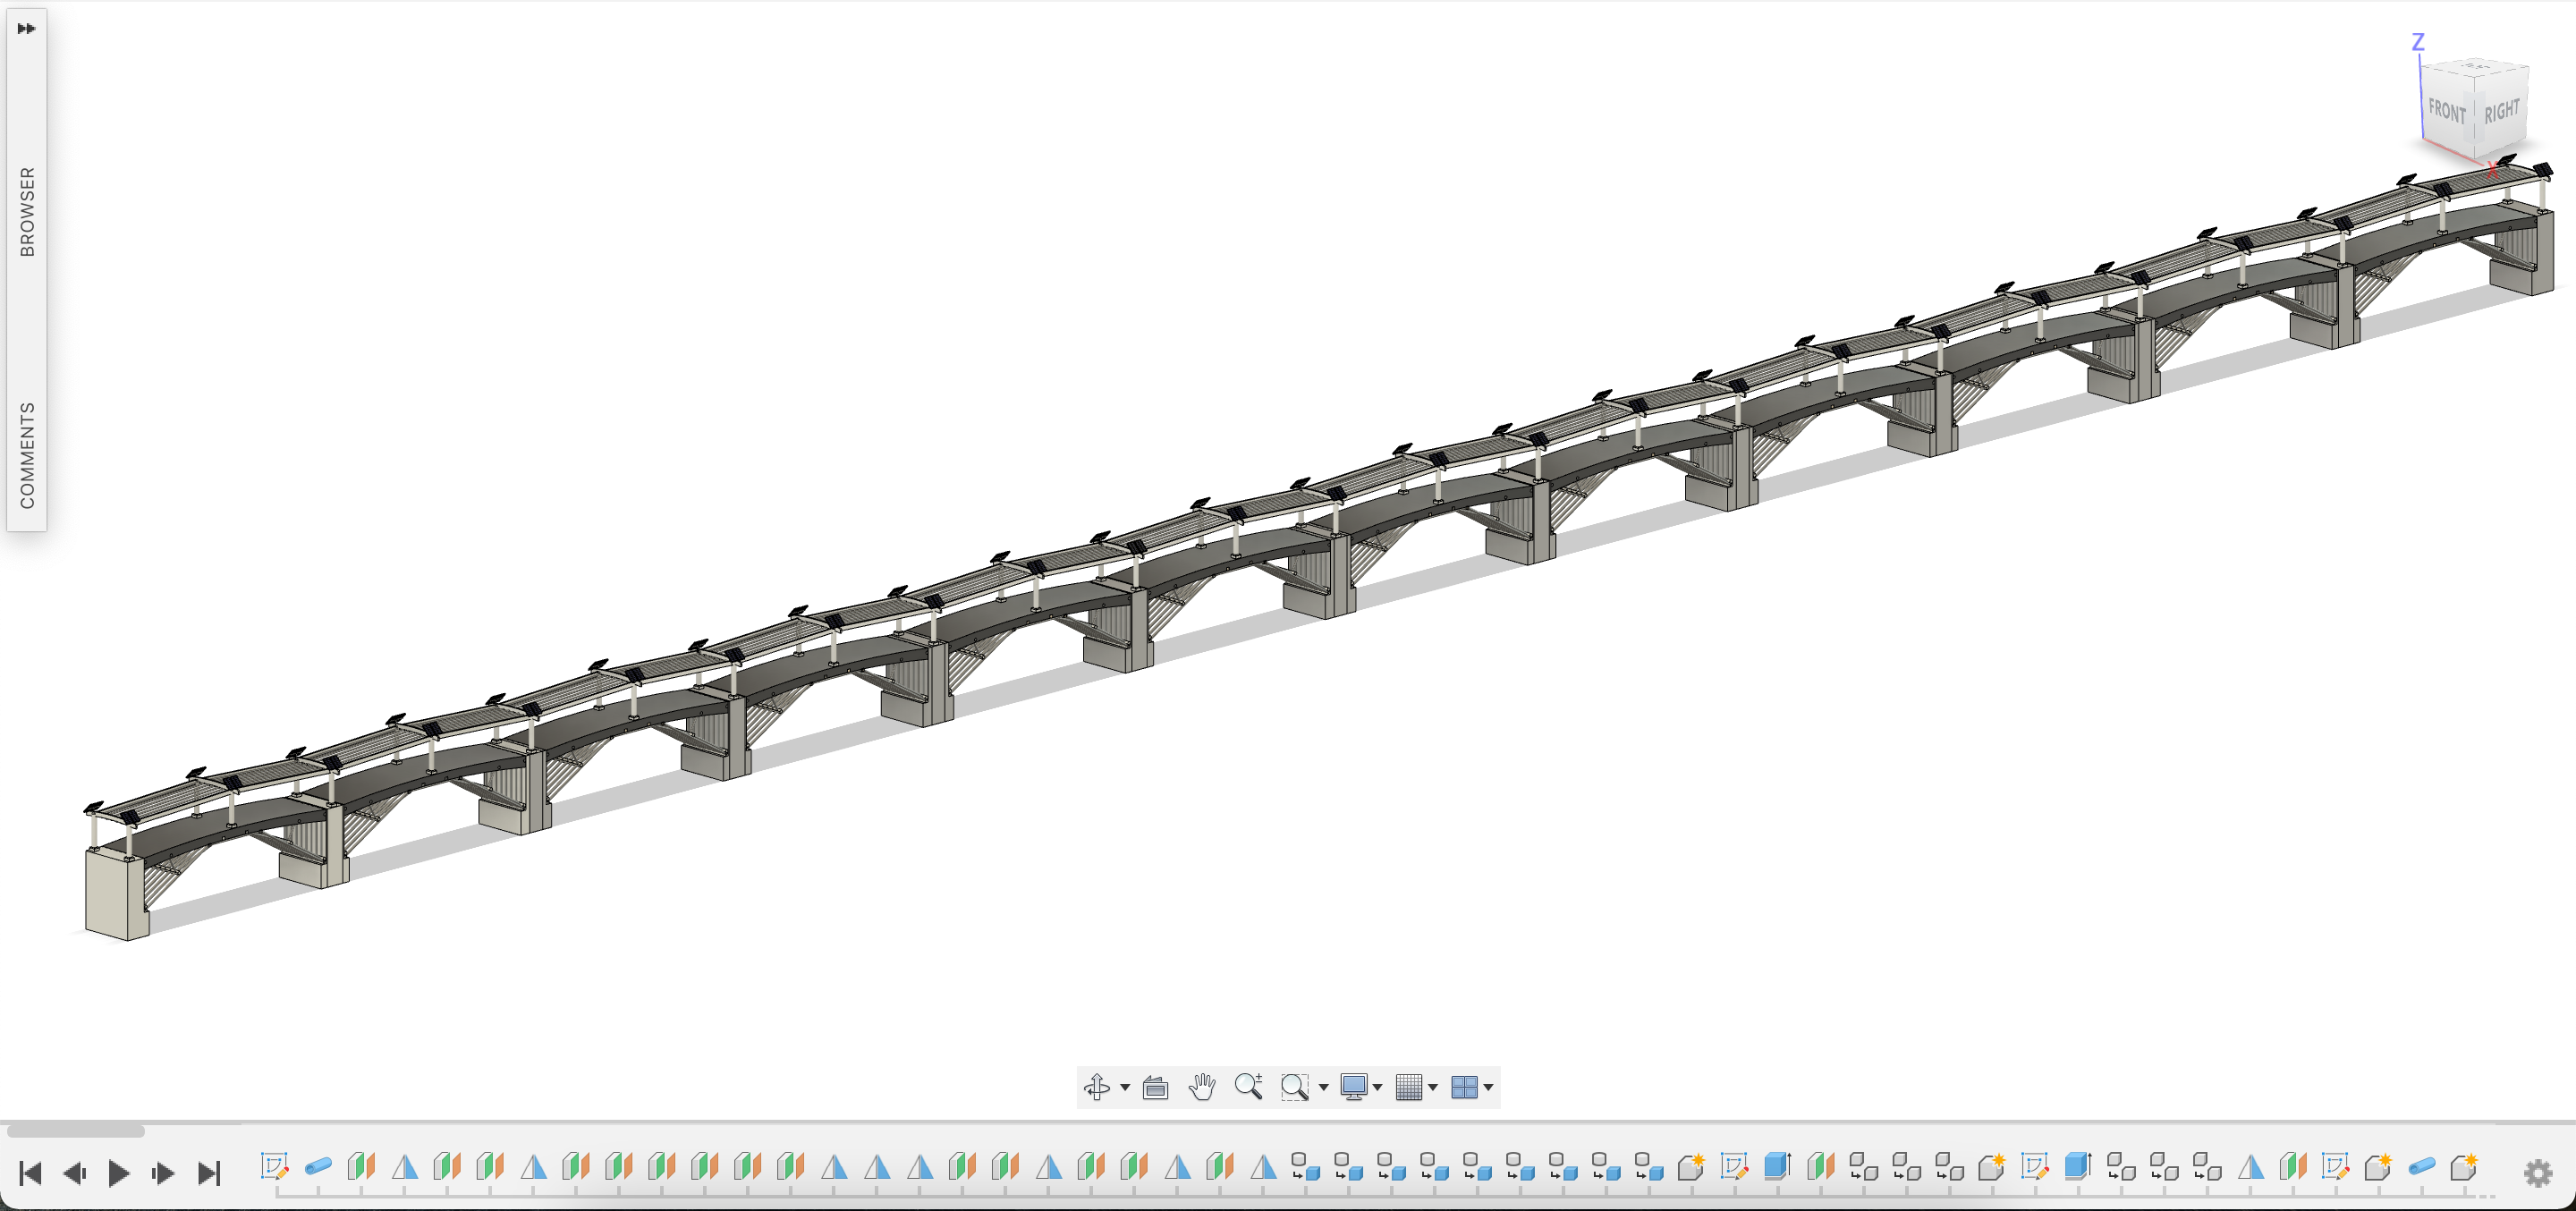Image resolution: width=2576 pixels, height=1211 pixels.
Task: Expand the Display Settings dropdown arrow
Action: [x=1378, y=1088]
